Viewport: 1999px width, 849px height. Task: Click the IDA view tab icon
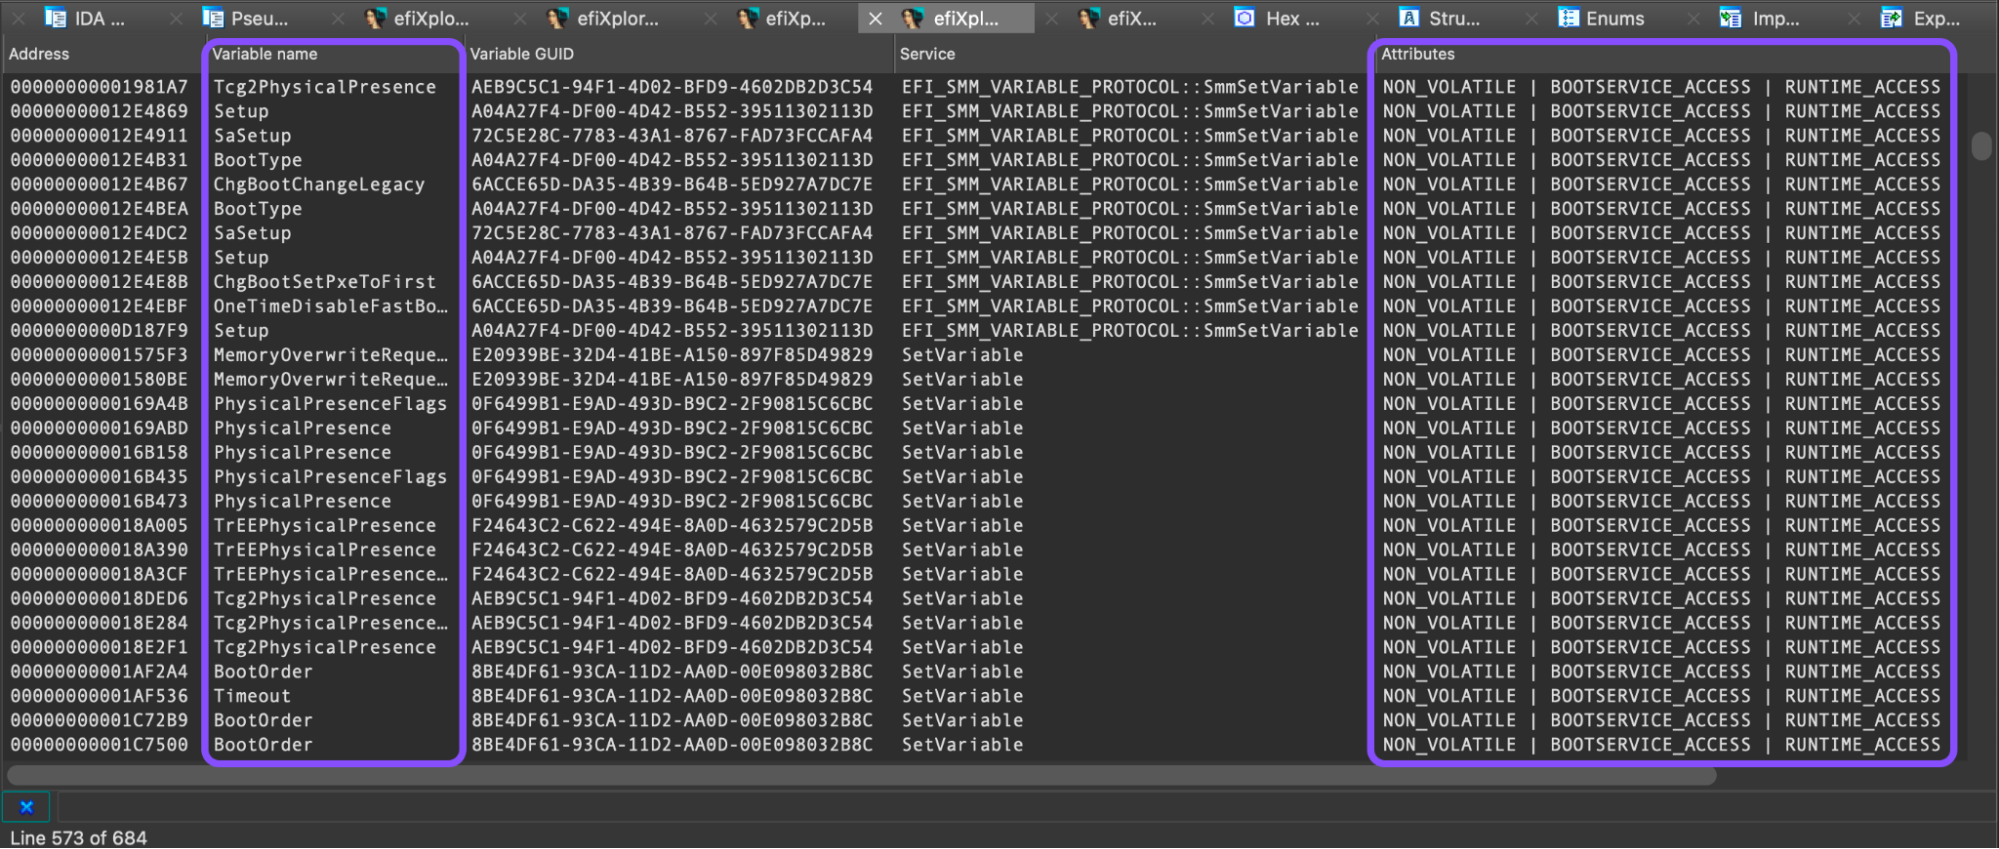tap(55, 18)
